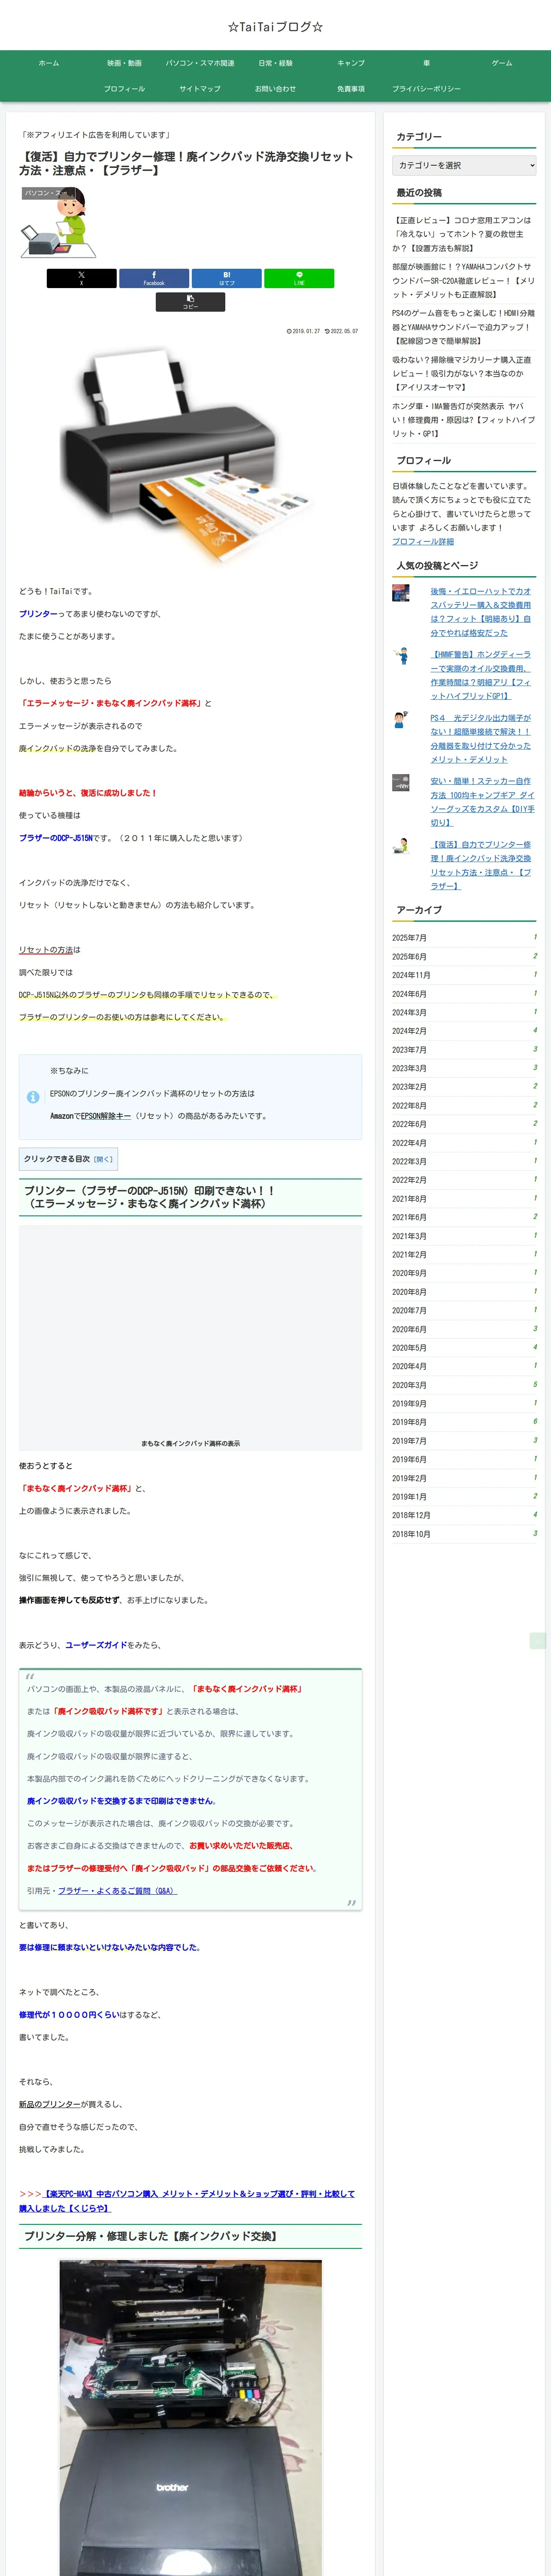The image size is (551, 2576).
Task: Open the 2018年10月 archive
Action: click(464, 1534)
